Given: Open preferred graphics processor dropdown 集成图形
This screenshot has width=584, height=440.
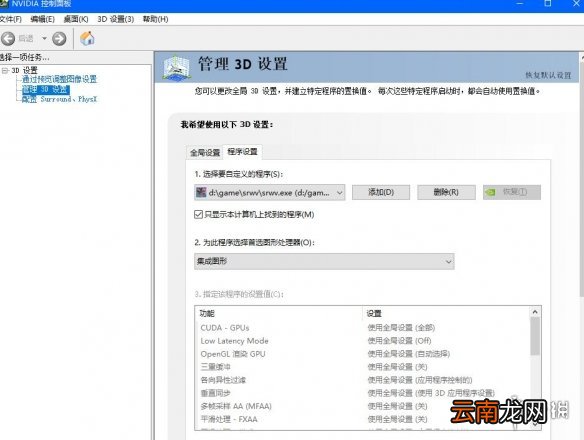Looking at the screenshot, I should (324, 261).
